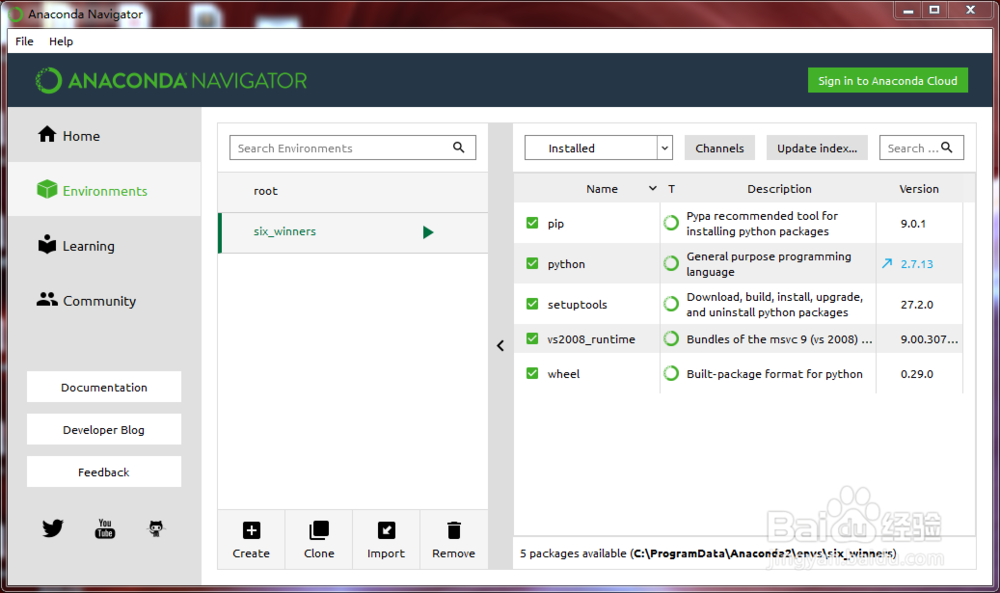Screen dimensions: 1000x593
Task: Click the pip version 9.0.1 cell
Action: coord(913,224)
